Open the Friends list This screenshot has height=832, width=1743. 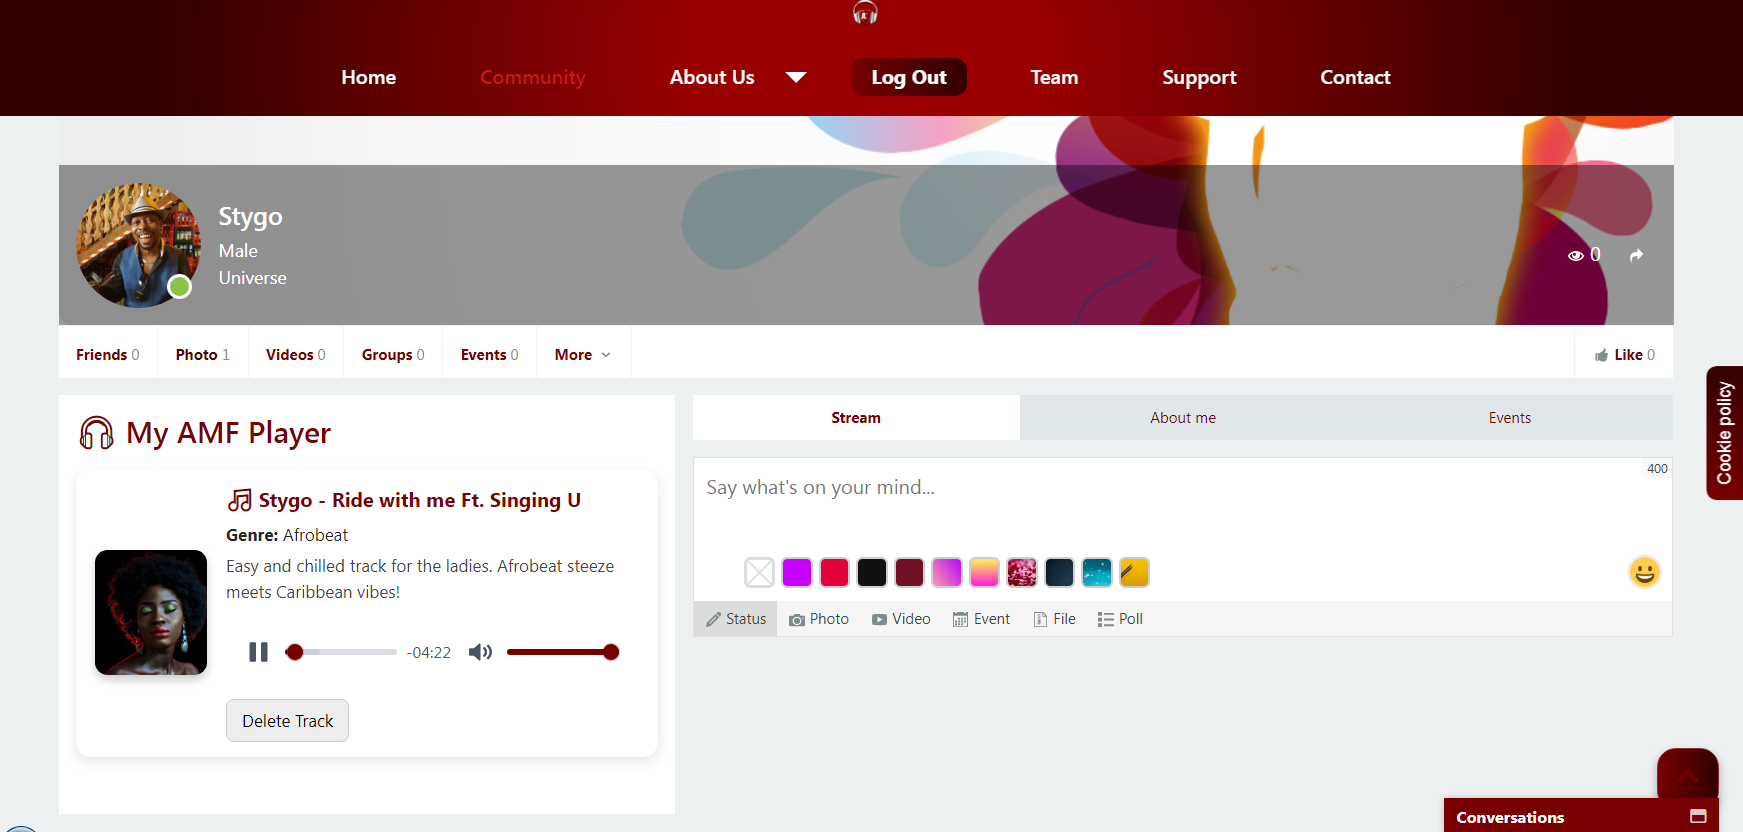click(108, 355)
